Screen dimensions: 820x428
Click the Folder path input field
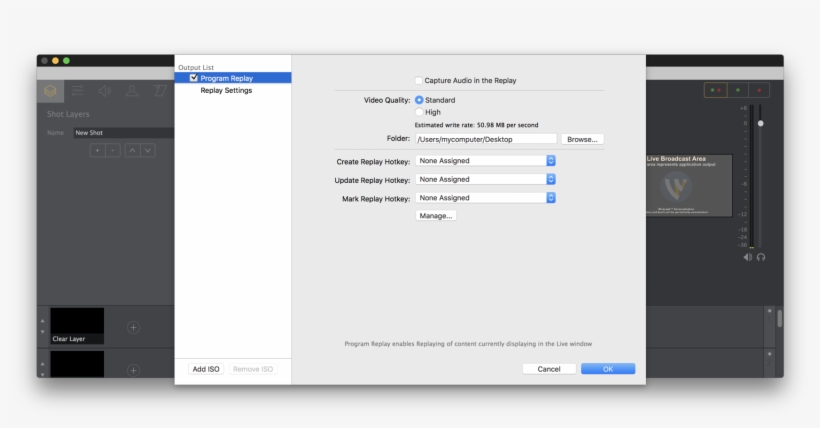point(486,139)
